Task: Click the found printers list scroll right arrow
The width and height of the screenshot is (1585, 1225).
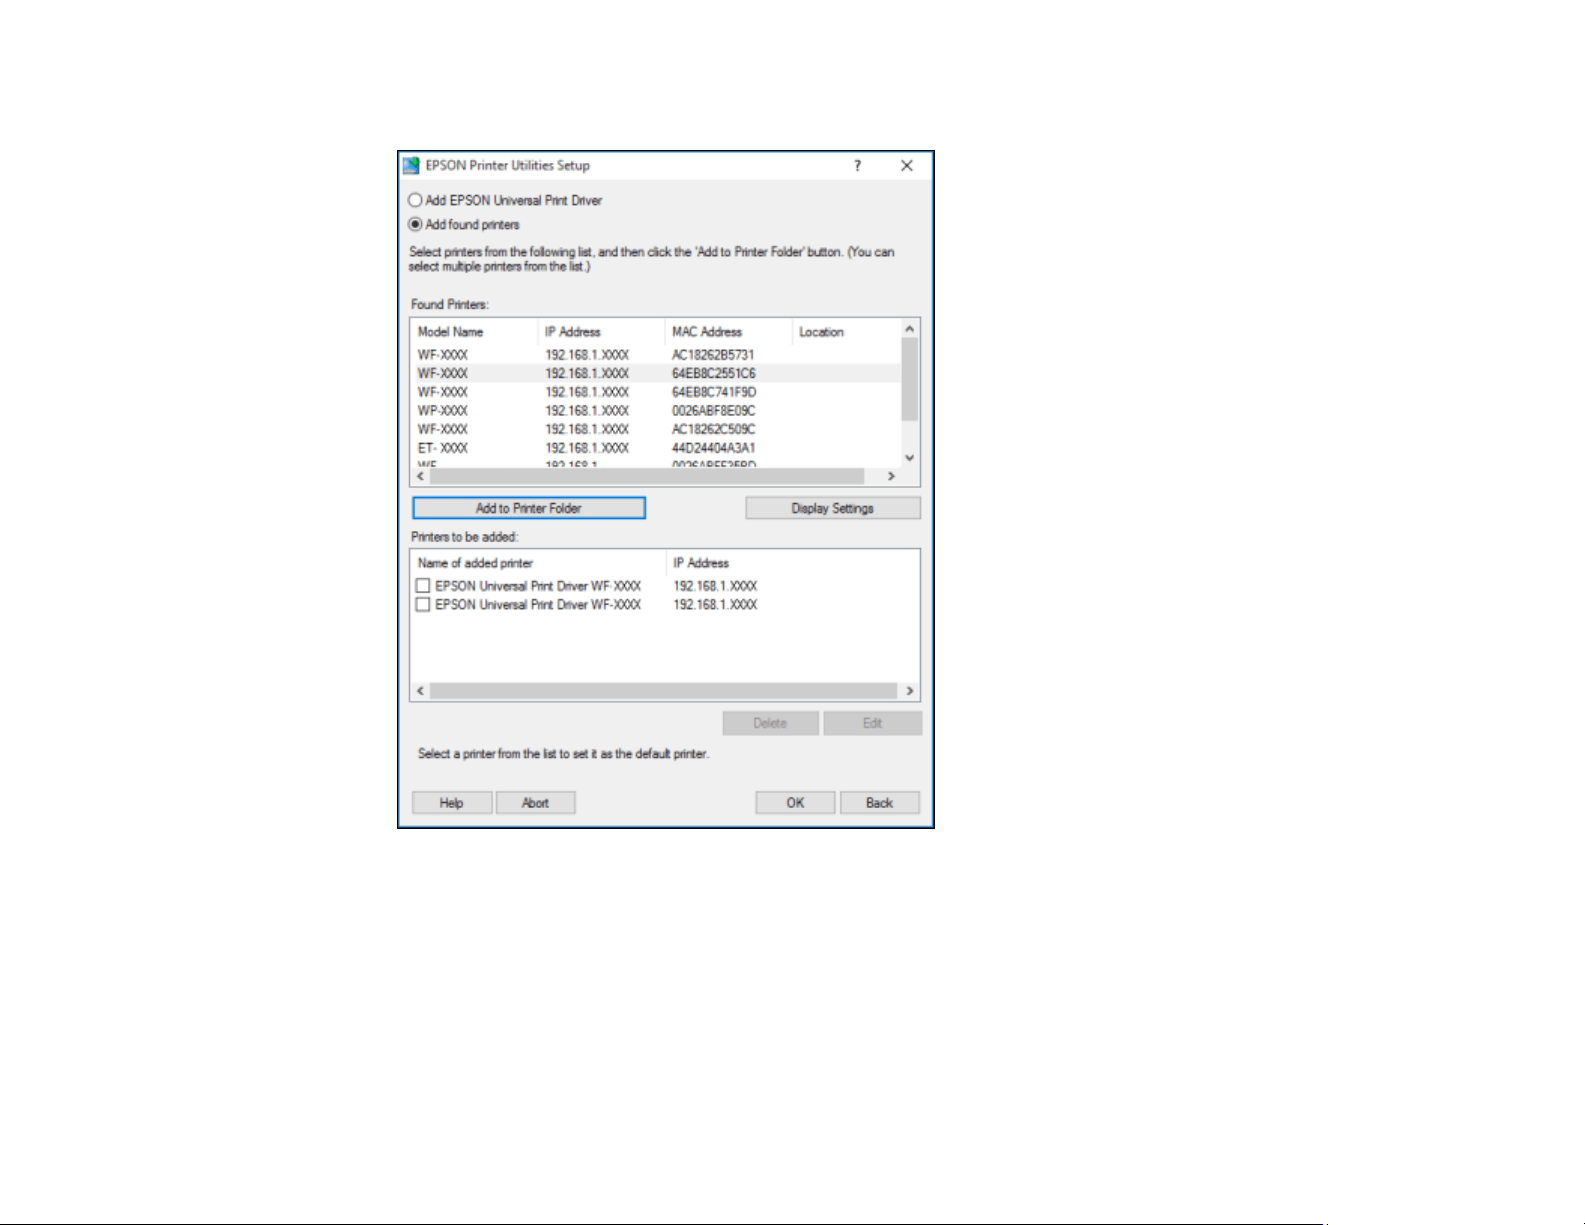Action: click(891, 476)
